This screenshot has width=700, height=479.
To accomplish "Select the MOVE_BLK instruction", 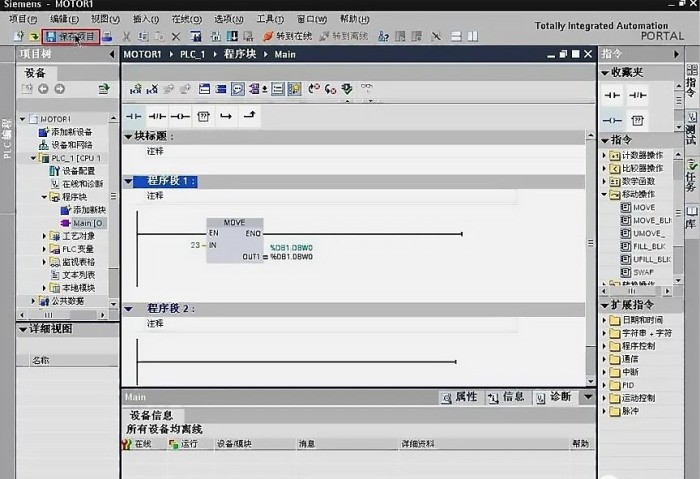I will pyautogui.click(x=646, y=221).
